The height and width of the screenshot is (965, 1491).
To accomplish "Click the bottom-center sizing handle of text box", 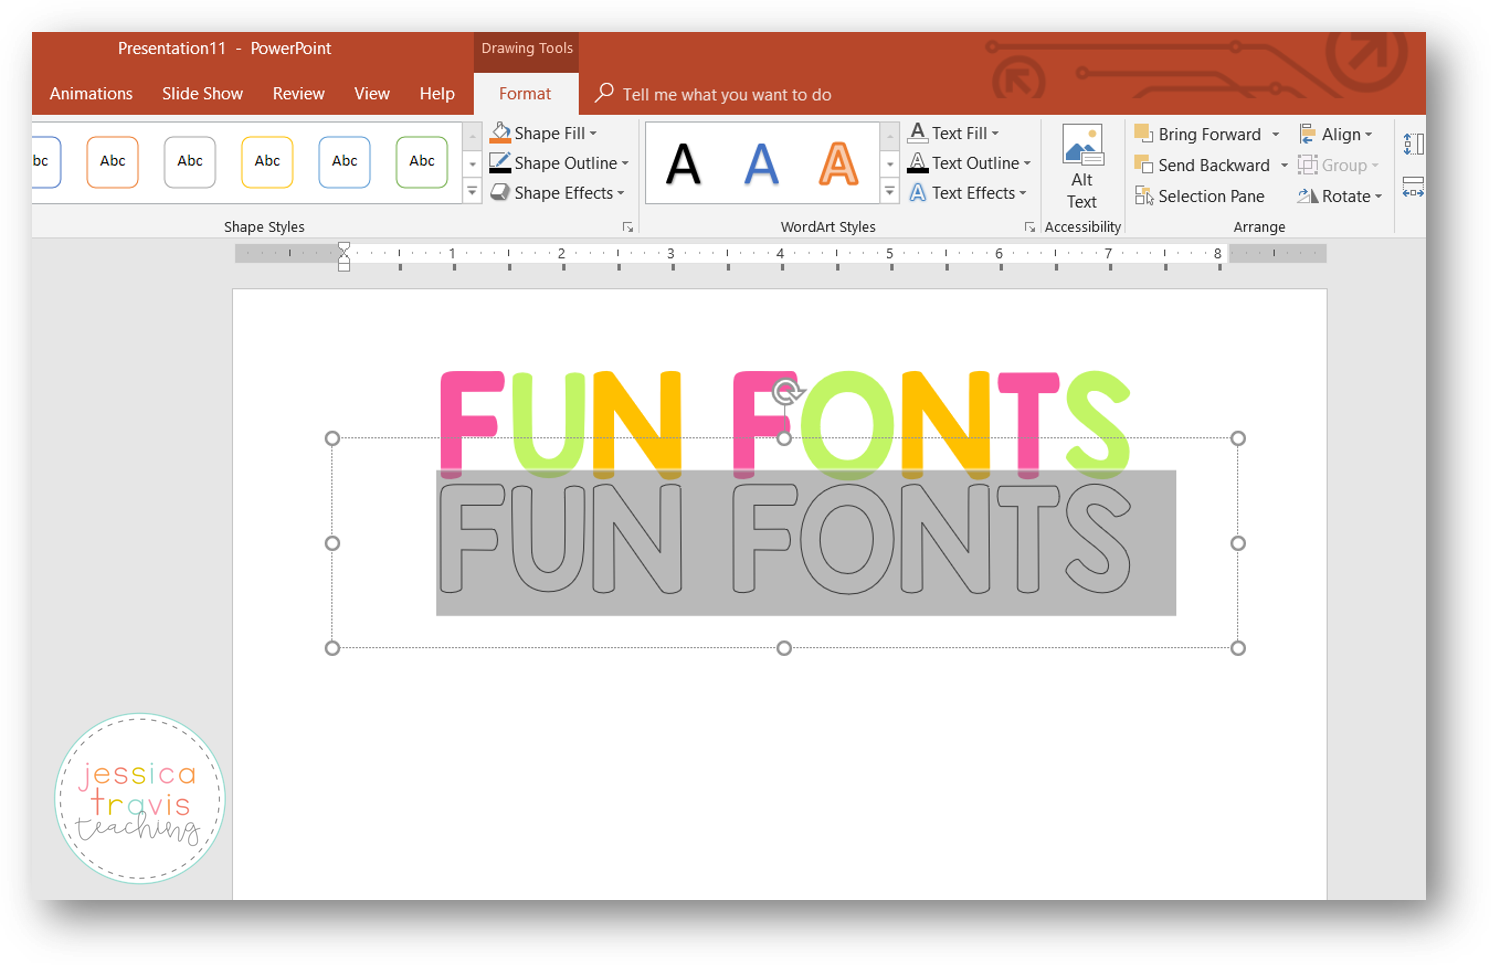I will click(x=784, y=648).
